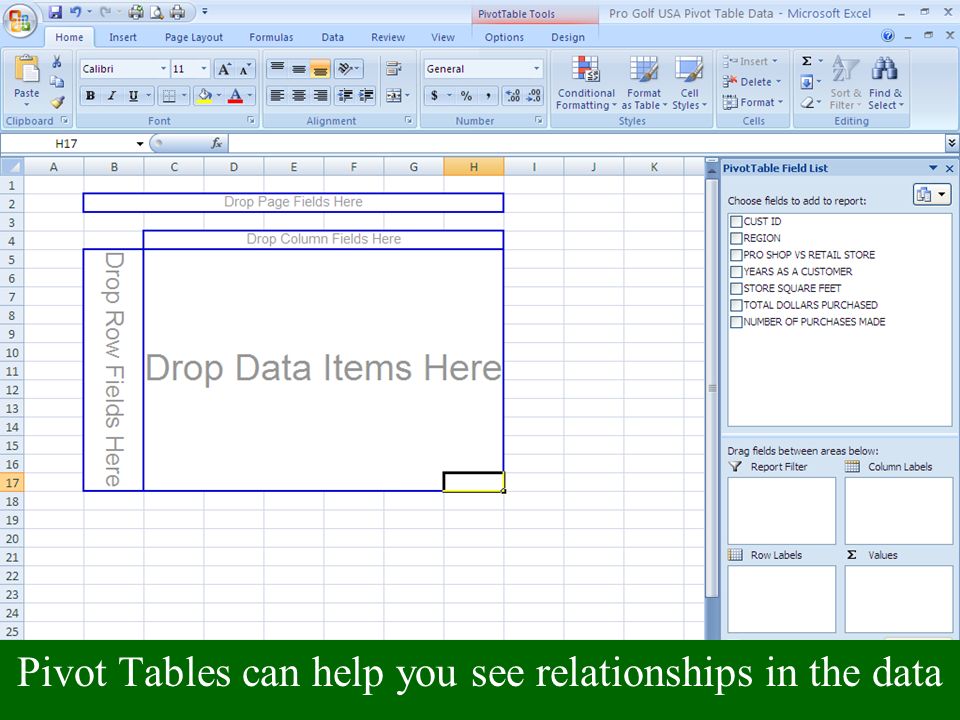Viewport: 960px width, 720px height.
Task: Click the Grow Font icon
Action: pos(225,69)
